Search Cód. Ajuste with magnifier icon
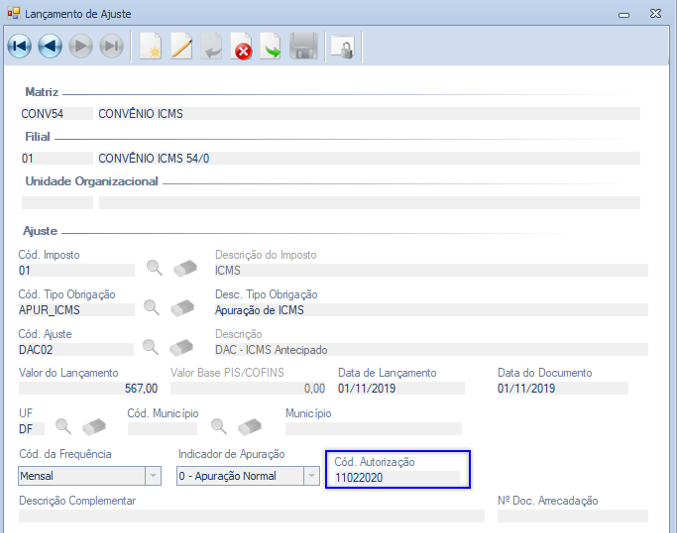The width and height of the screenshot is (677, 533). pos(151,347)
